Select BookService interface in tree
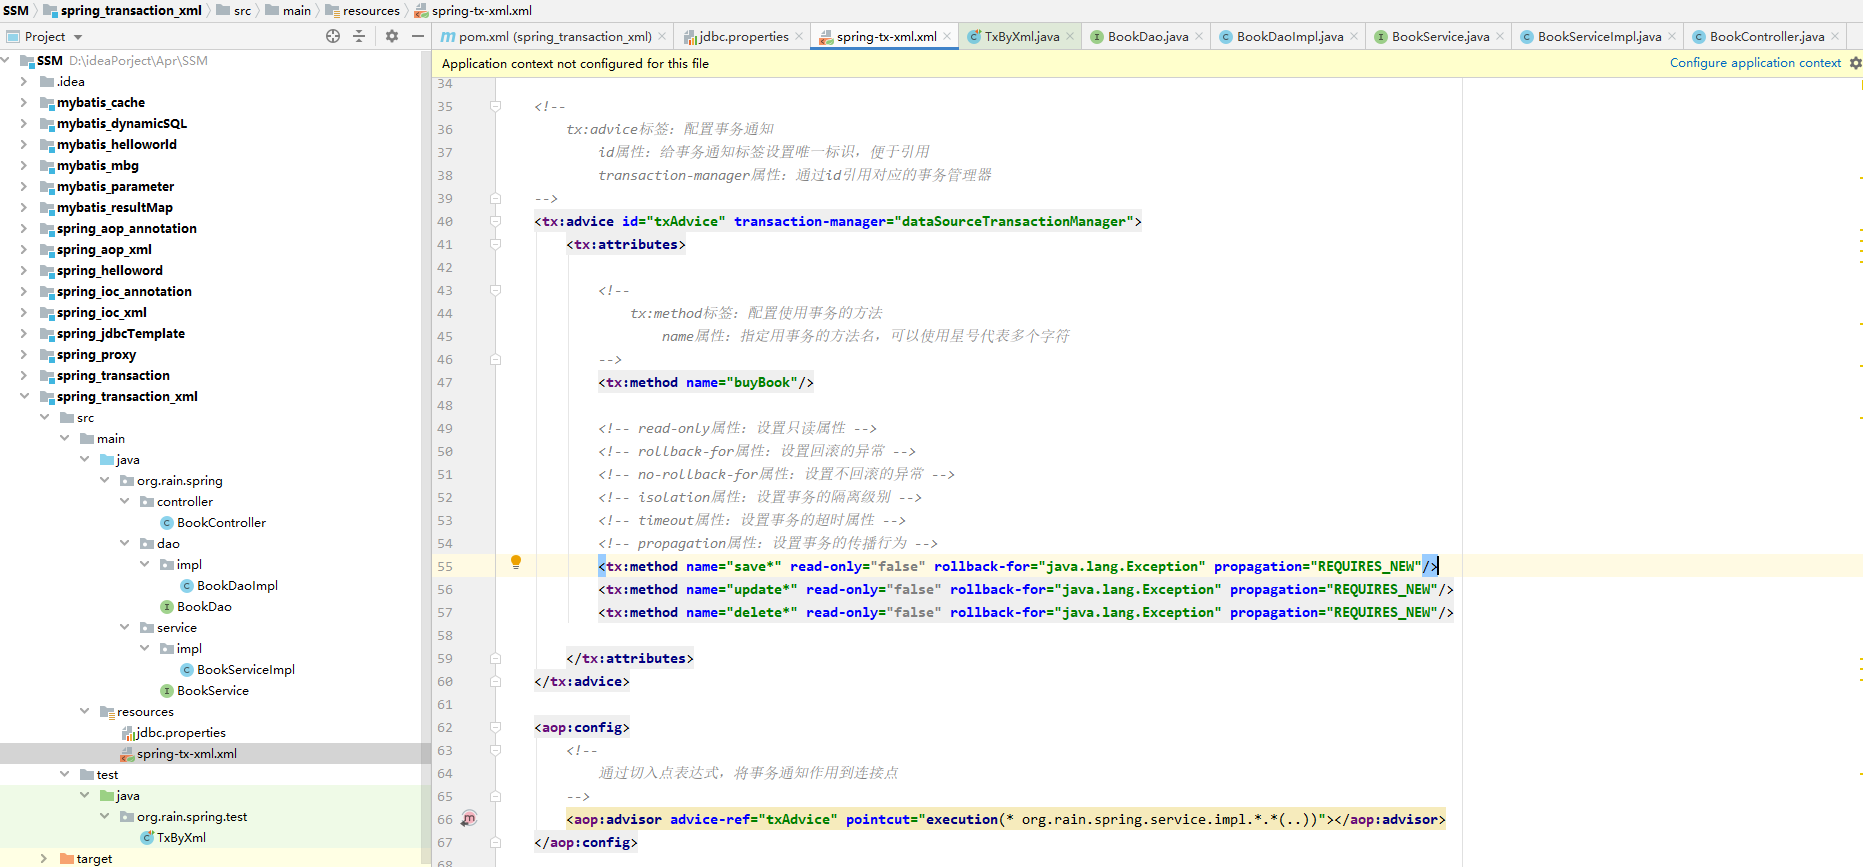This screenshot has width=1863, height=867. [212, 690]
